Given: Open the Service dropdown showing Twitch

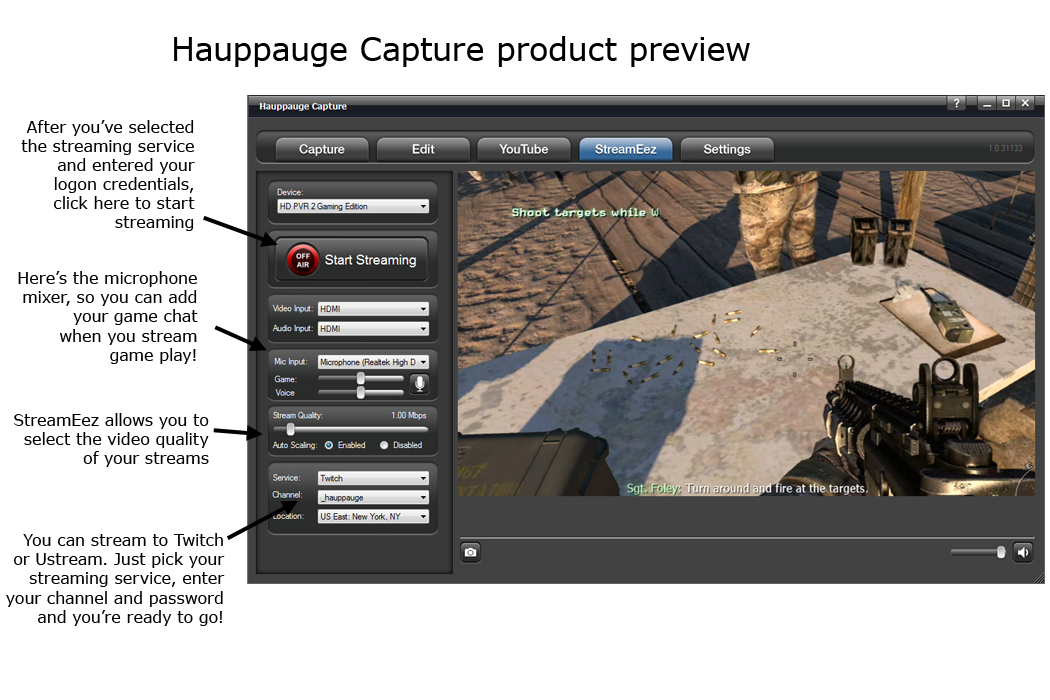Looking at the screenshot, I should [373, 478].
